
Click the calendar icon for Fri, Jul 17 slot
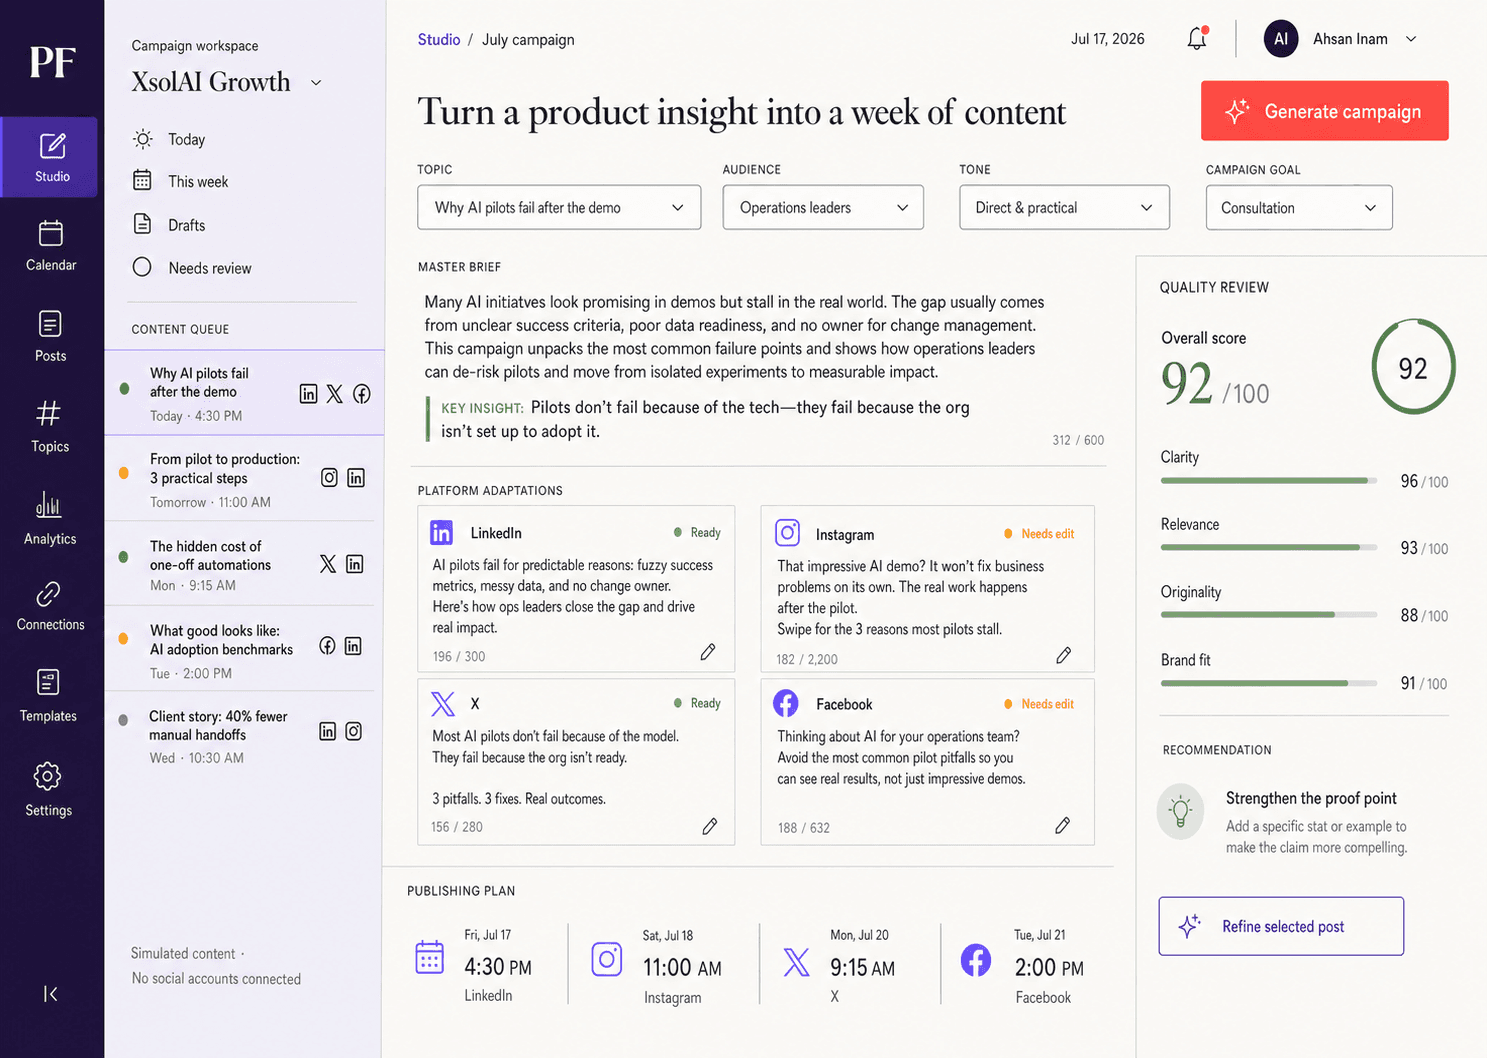430,957
